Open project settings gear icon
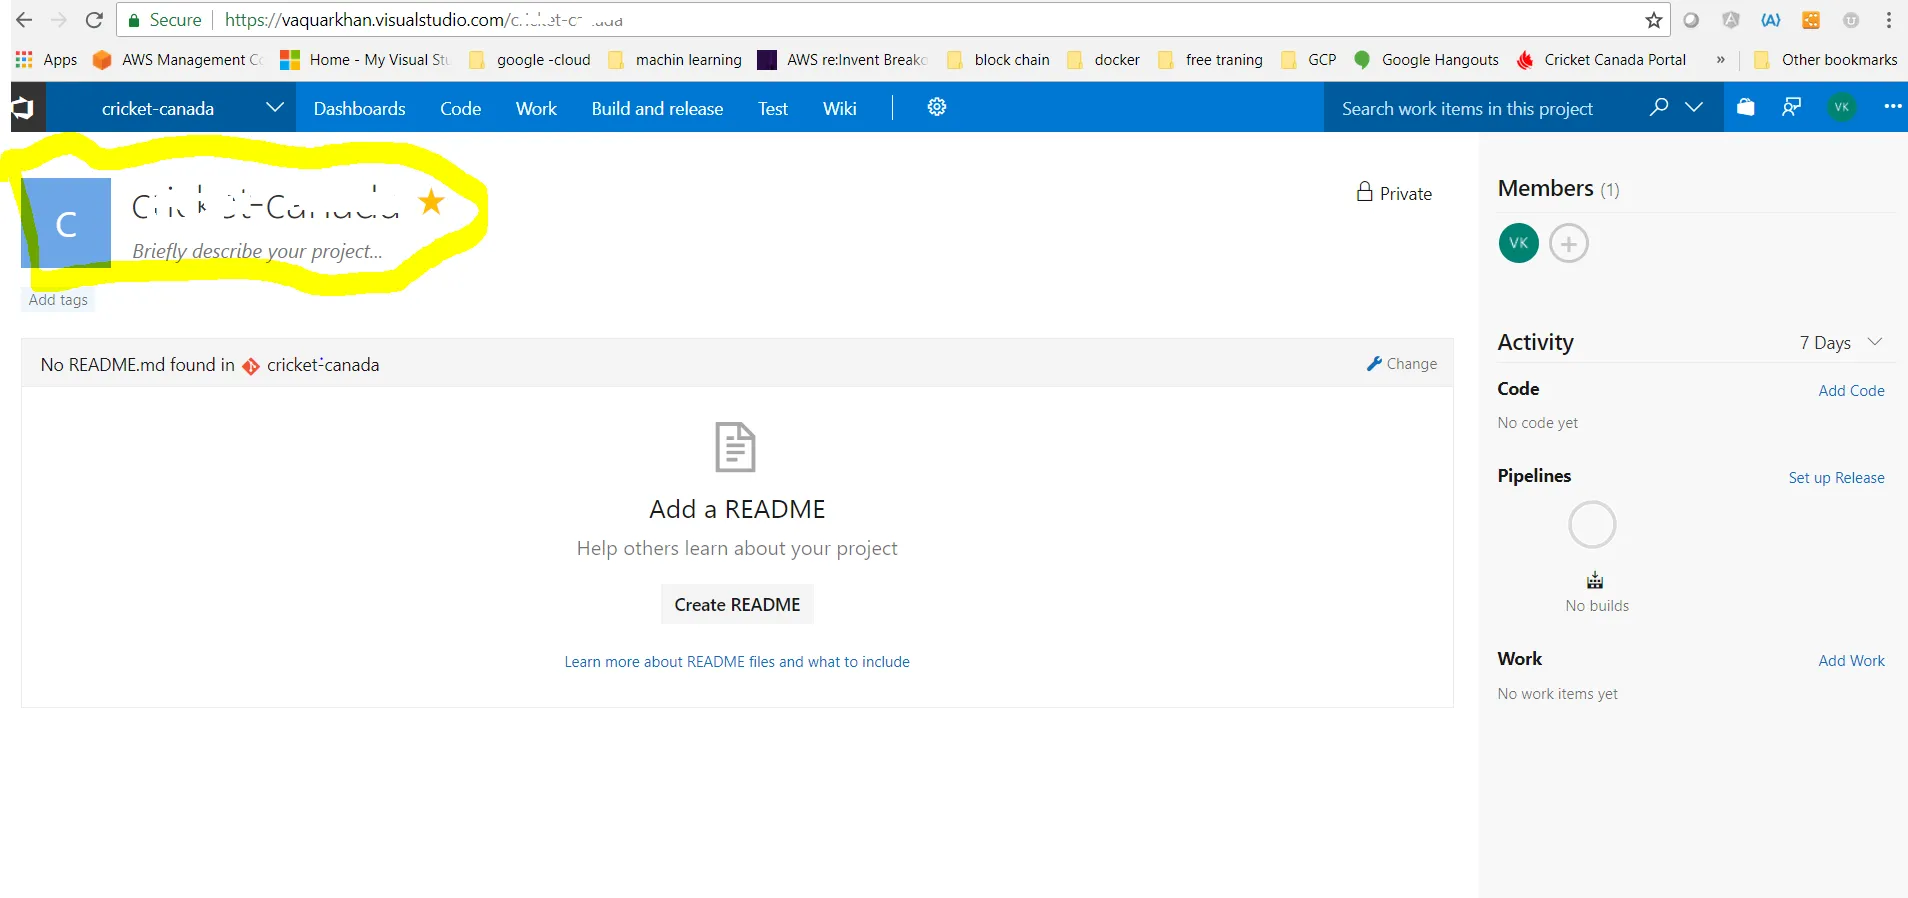Viewport: 1908px width, 898px height. click(937, 107)
